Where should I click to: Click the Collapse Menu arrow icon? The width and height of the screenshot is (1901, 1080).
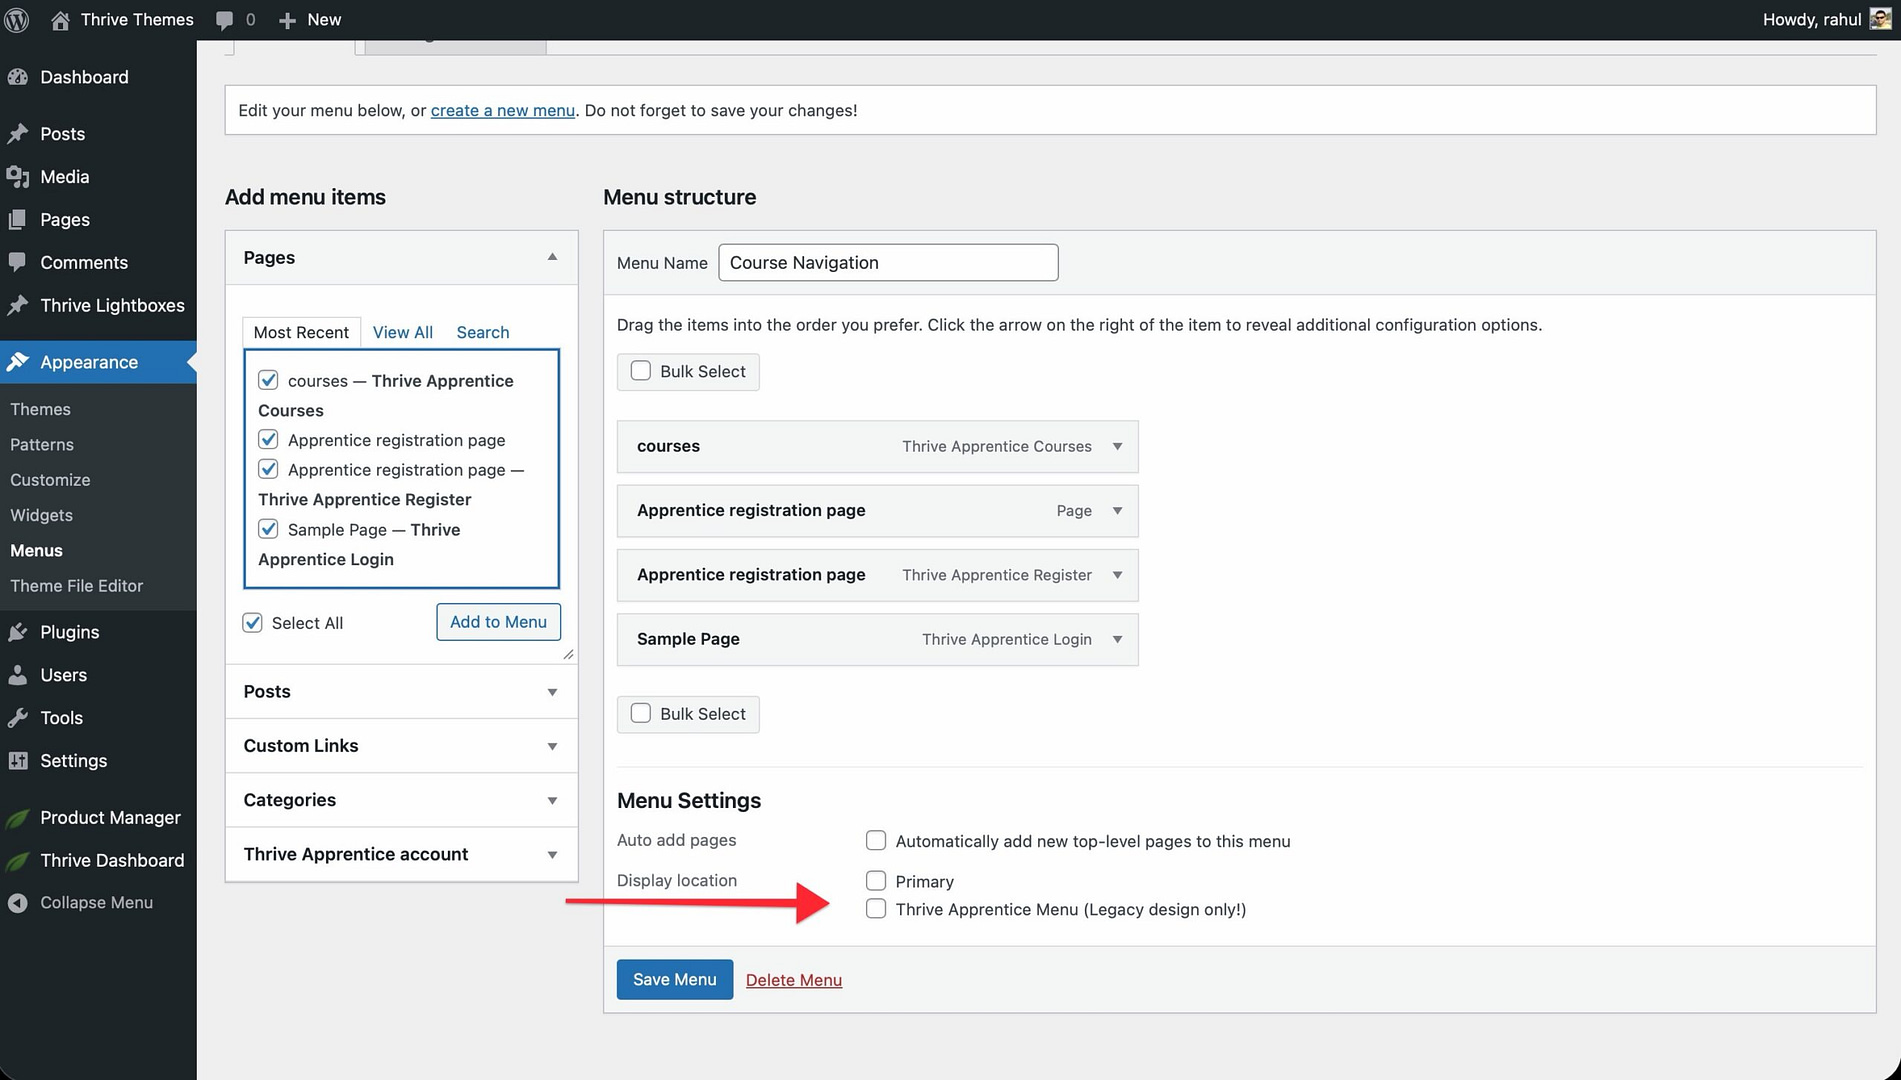tap(17, 903)
